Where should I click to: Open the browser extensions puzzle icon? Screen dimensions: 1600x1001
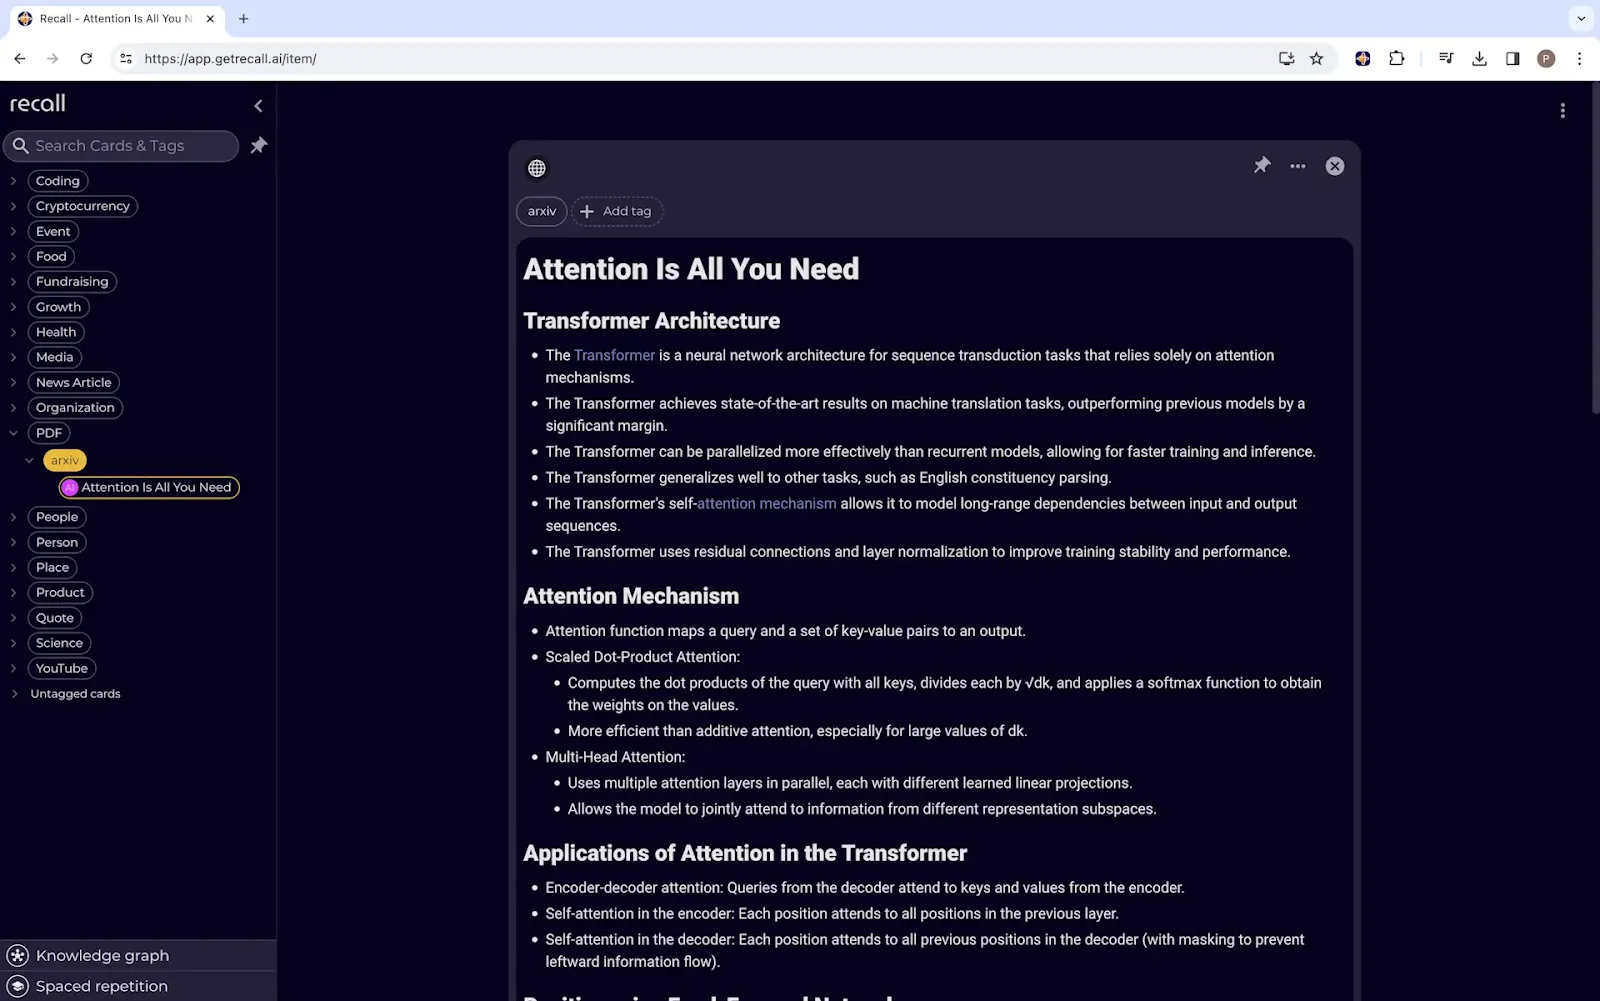[1397, 59]
